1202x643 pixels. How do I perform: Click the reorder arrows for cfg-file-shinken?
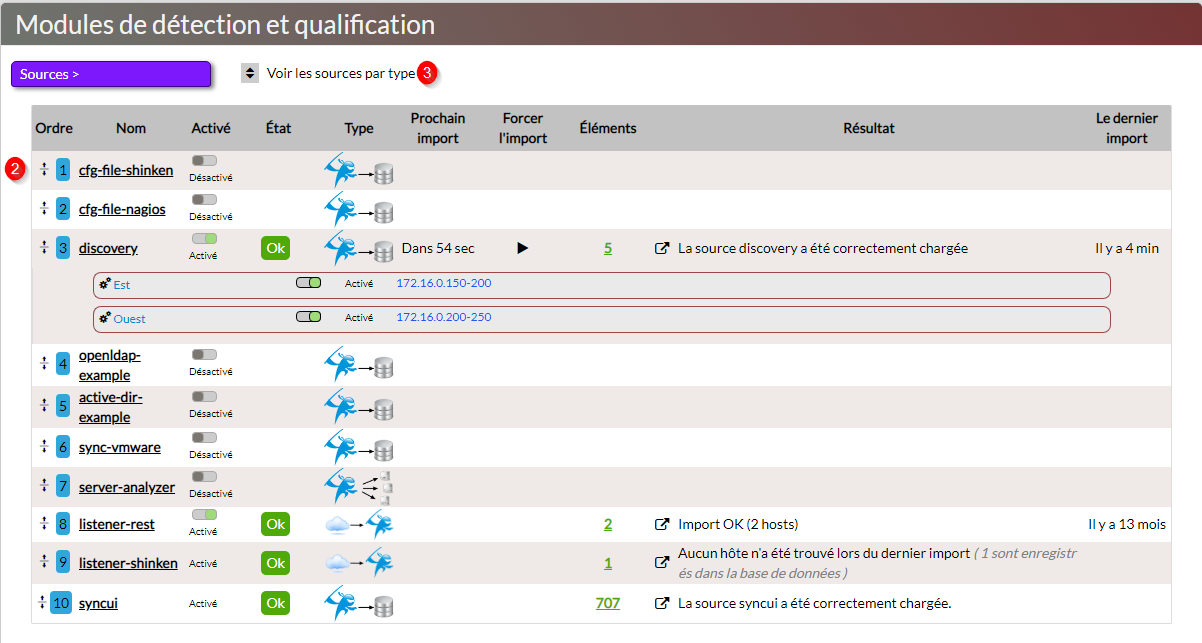tap(44, 170)
